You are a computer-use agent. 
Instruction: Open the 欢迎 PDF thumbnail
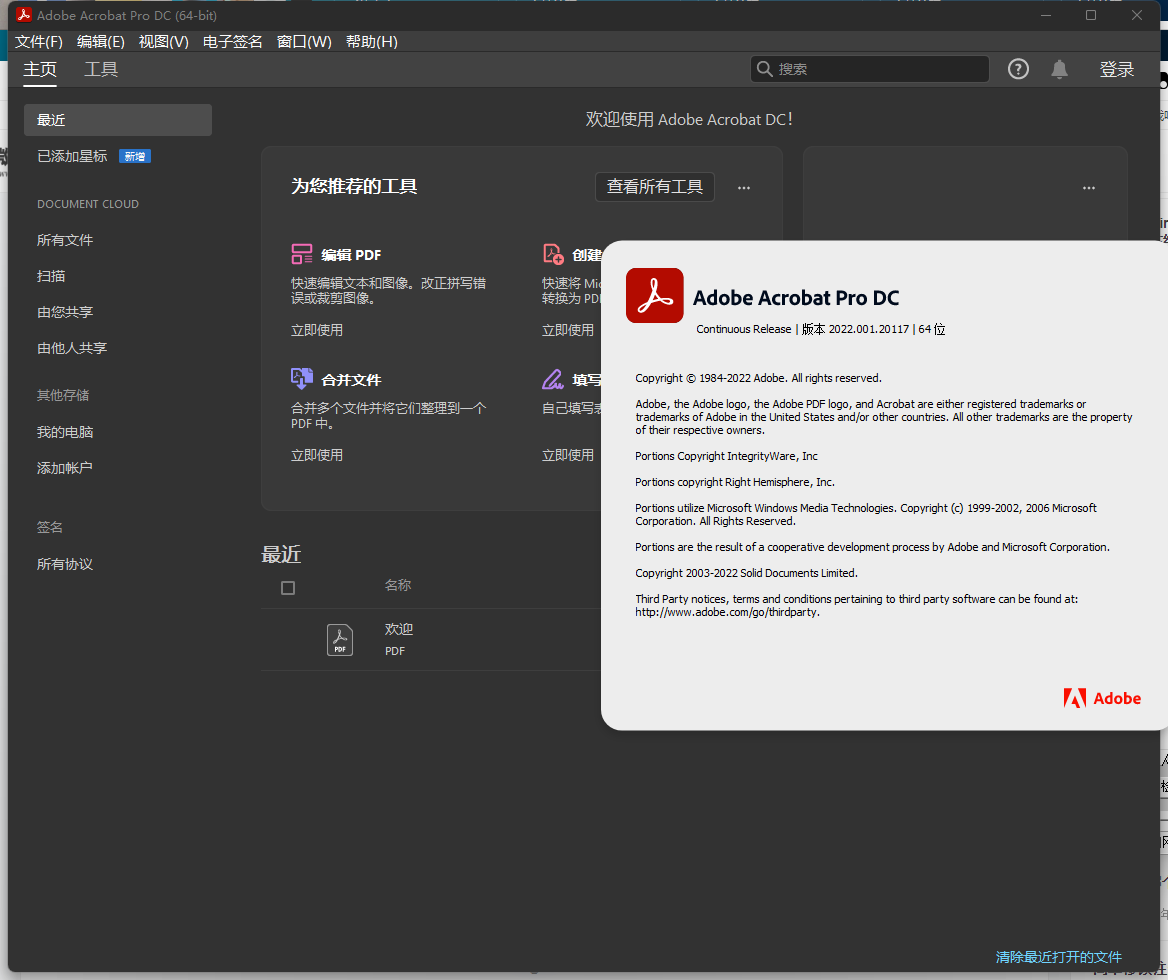coord(340,639)
